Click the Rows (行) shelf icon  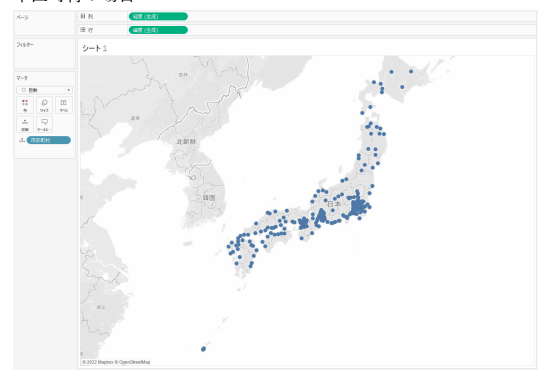83,30
